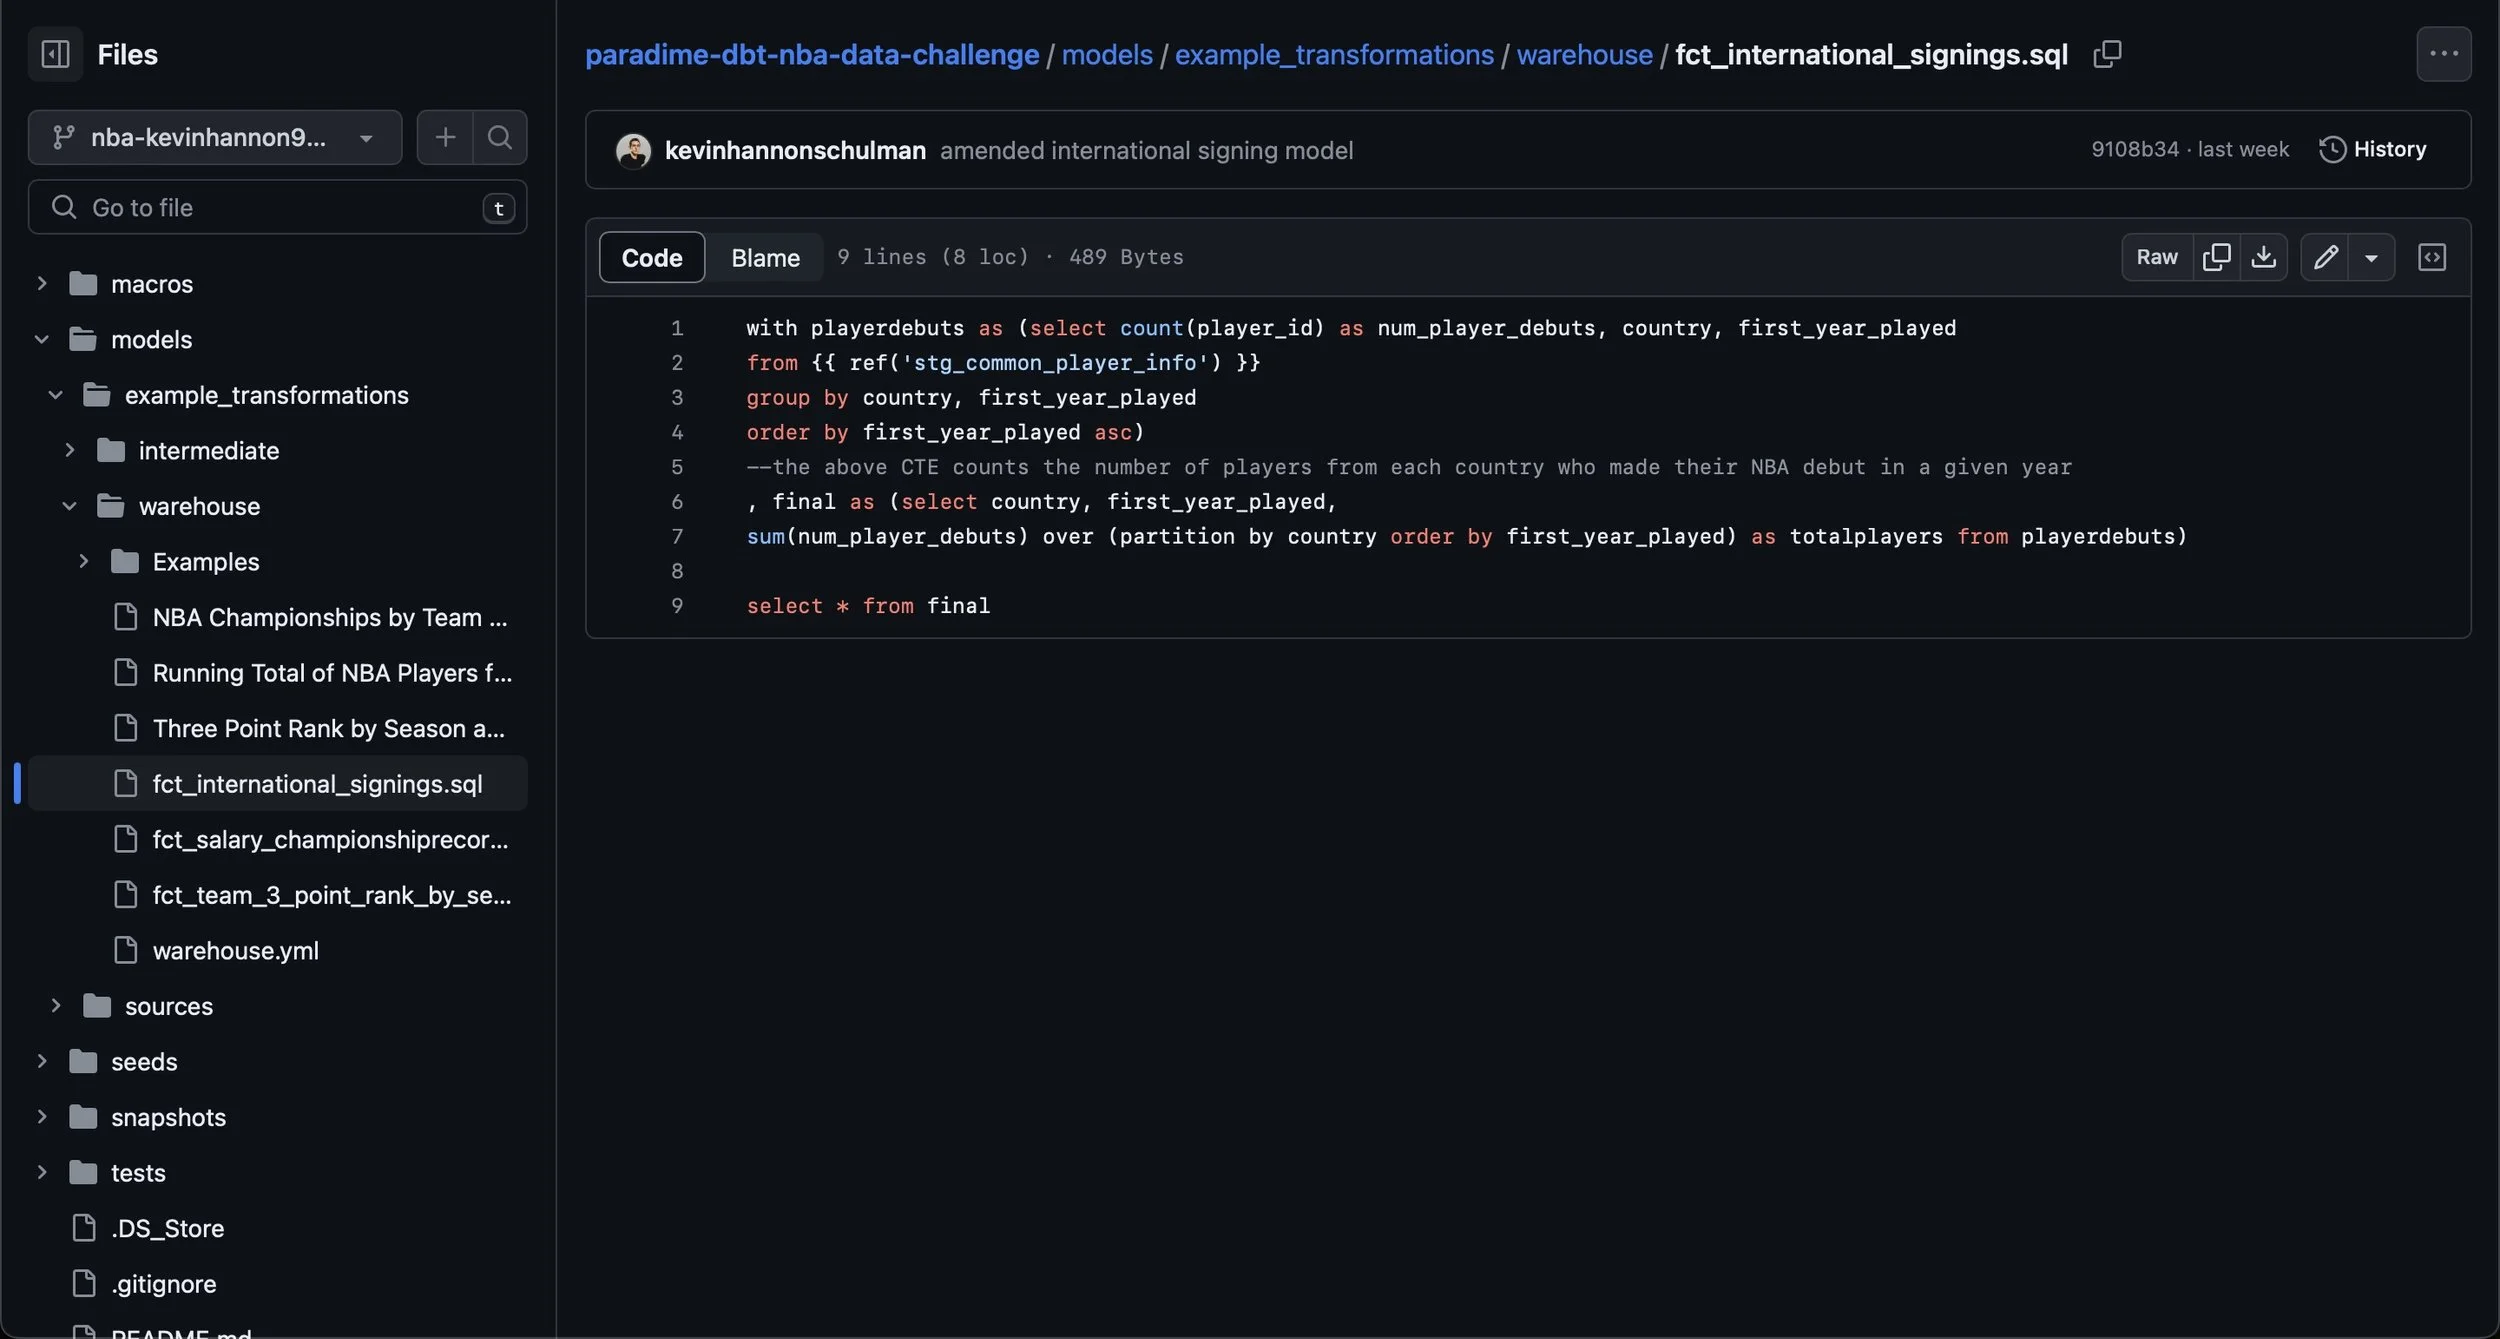Screen dimensions: 2500x1339
Task: Edit this file pencil icon
Action: pyautogui.click(x=2325, y=257)
